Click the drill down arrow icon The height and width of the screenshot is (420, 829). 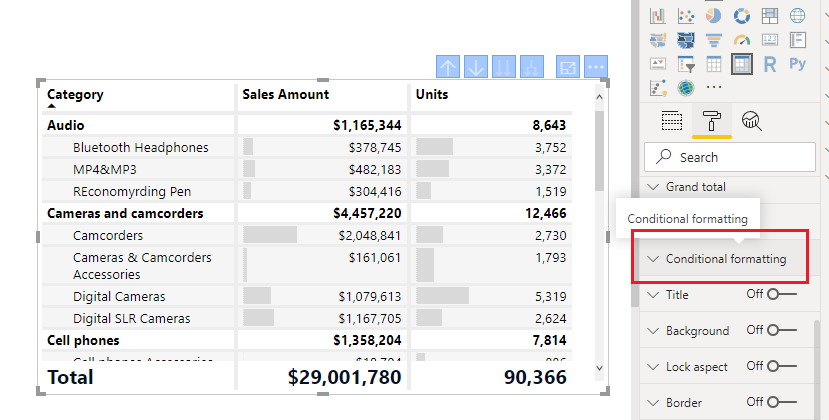(476, 67)
